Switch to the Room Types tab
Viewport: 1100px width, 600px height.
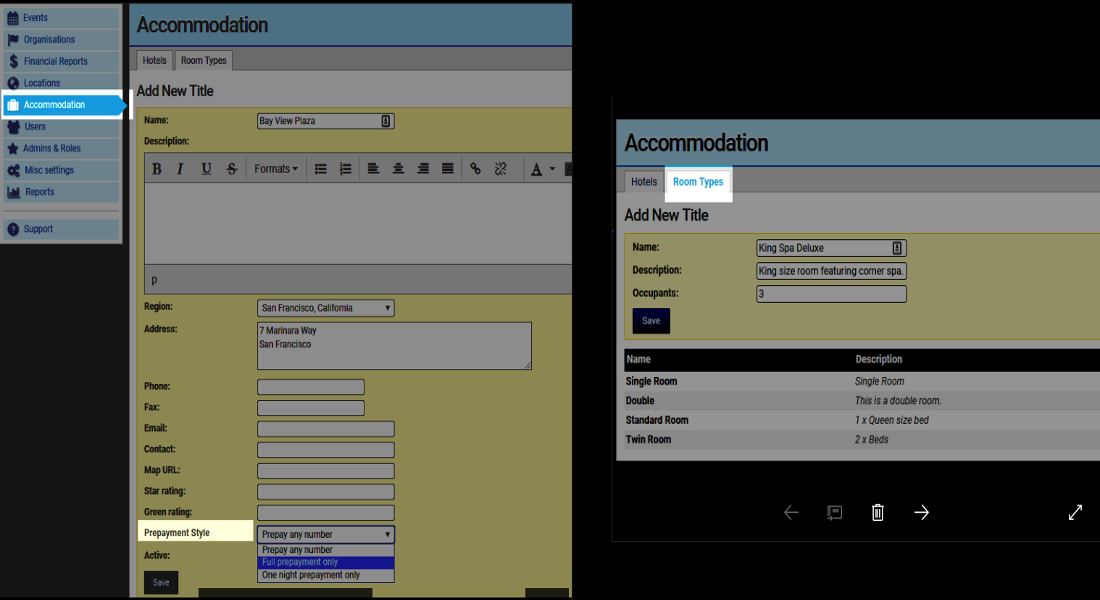click(203, 60)
